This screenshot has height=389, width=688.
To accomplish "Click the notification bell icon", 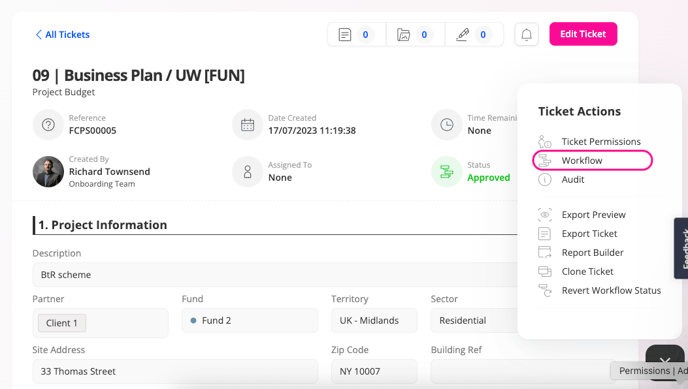I will tap(527, 34).
